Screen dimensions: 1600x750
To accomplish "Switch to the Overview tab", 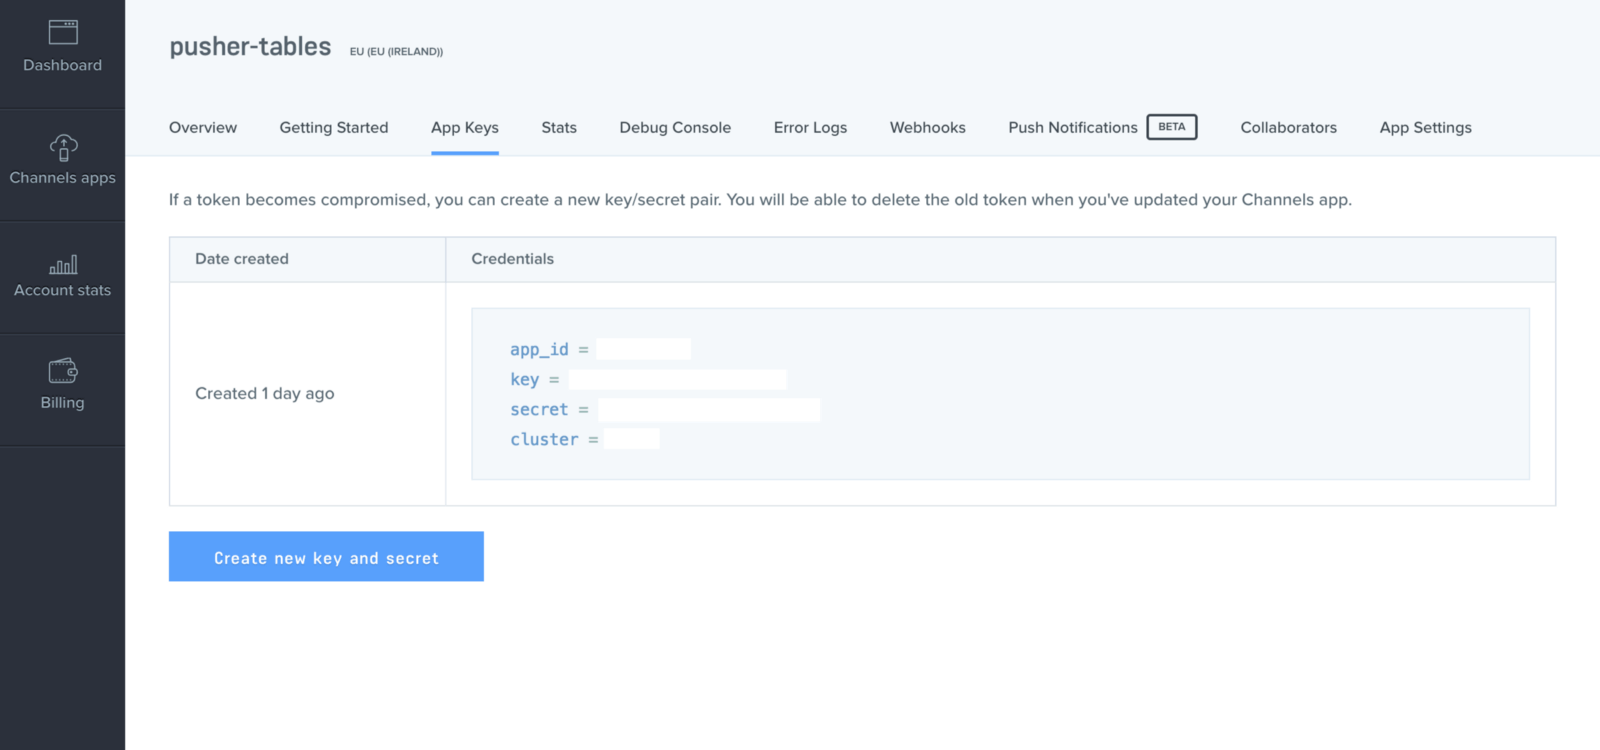I will [x=203, y=127].
